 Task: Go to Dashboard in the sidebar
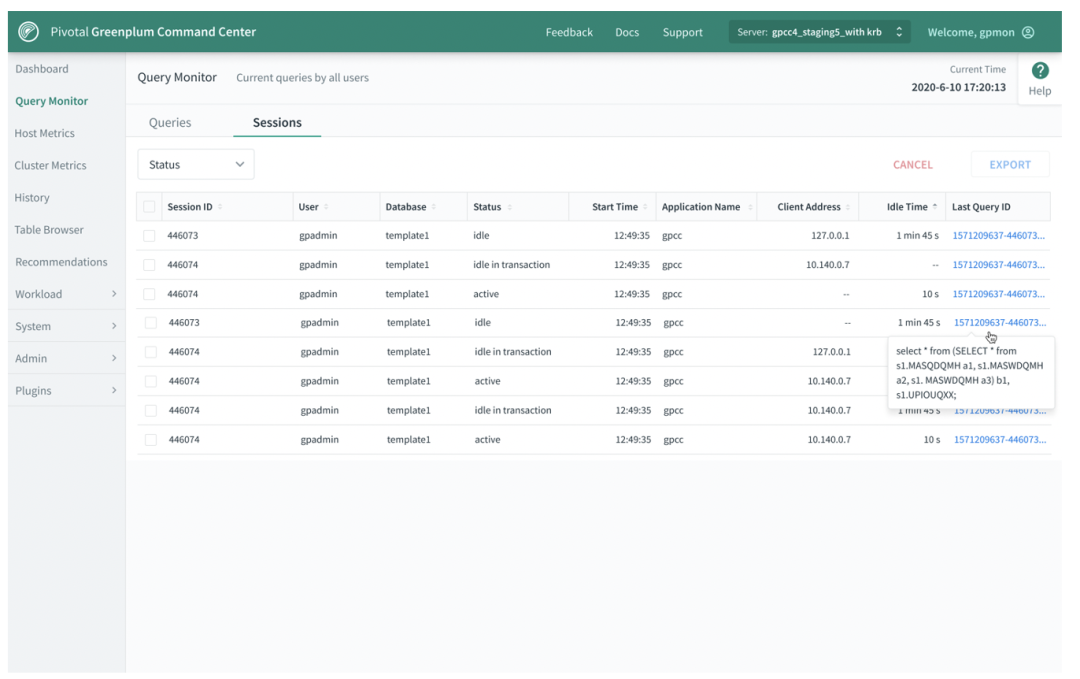coord(42,69)
